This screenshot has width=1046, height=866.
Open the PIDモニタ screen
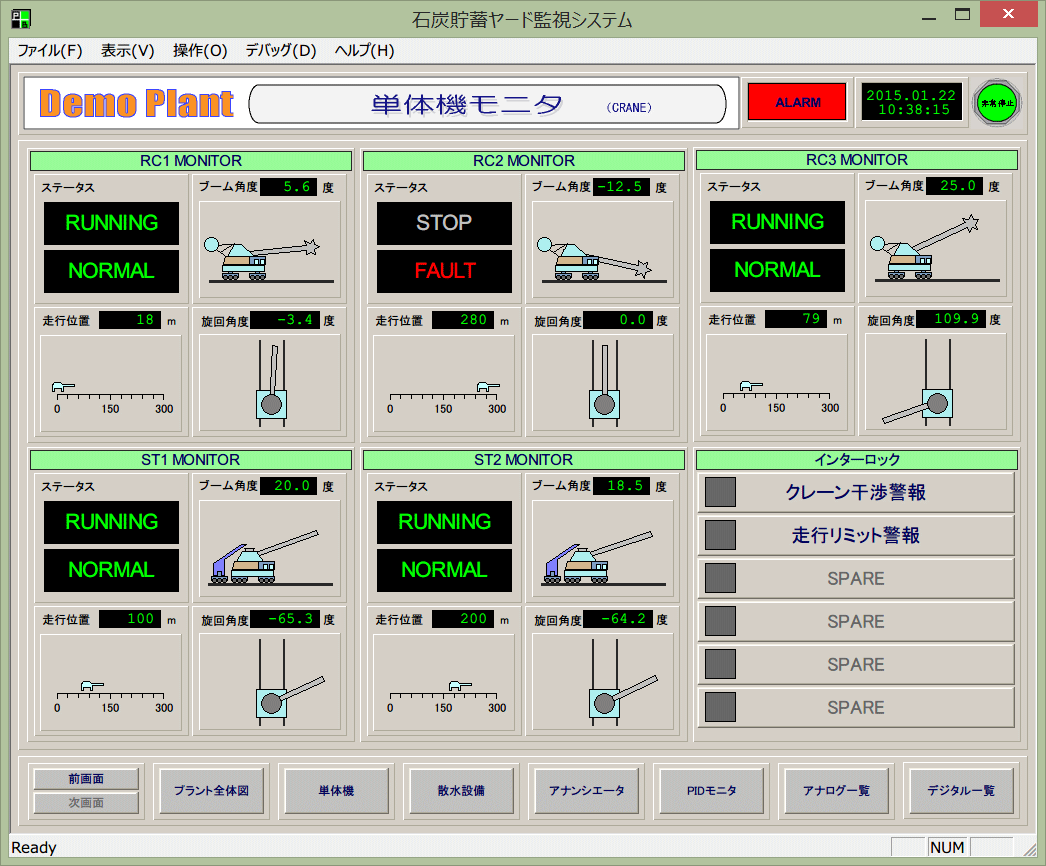(x=711, y=791)
